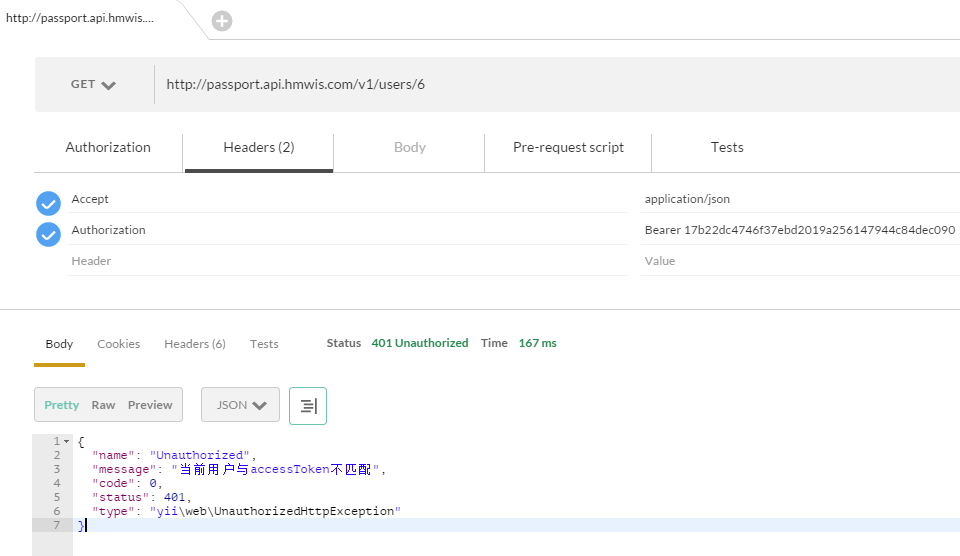Switch to the Authorization request tab
This screenshot has width=960, height=556.
point(108,148)
